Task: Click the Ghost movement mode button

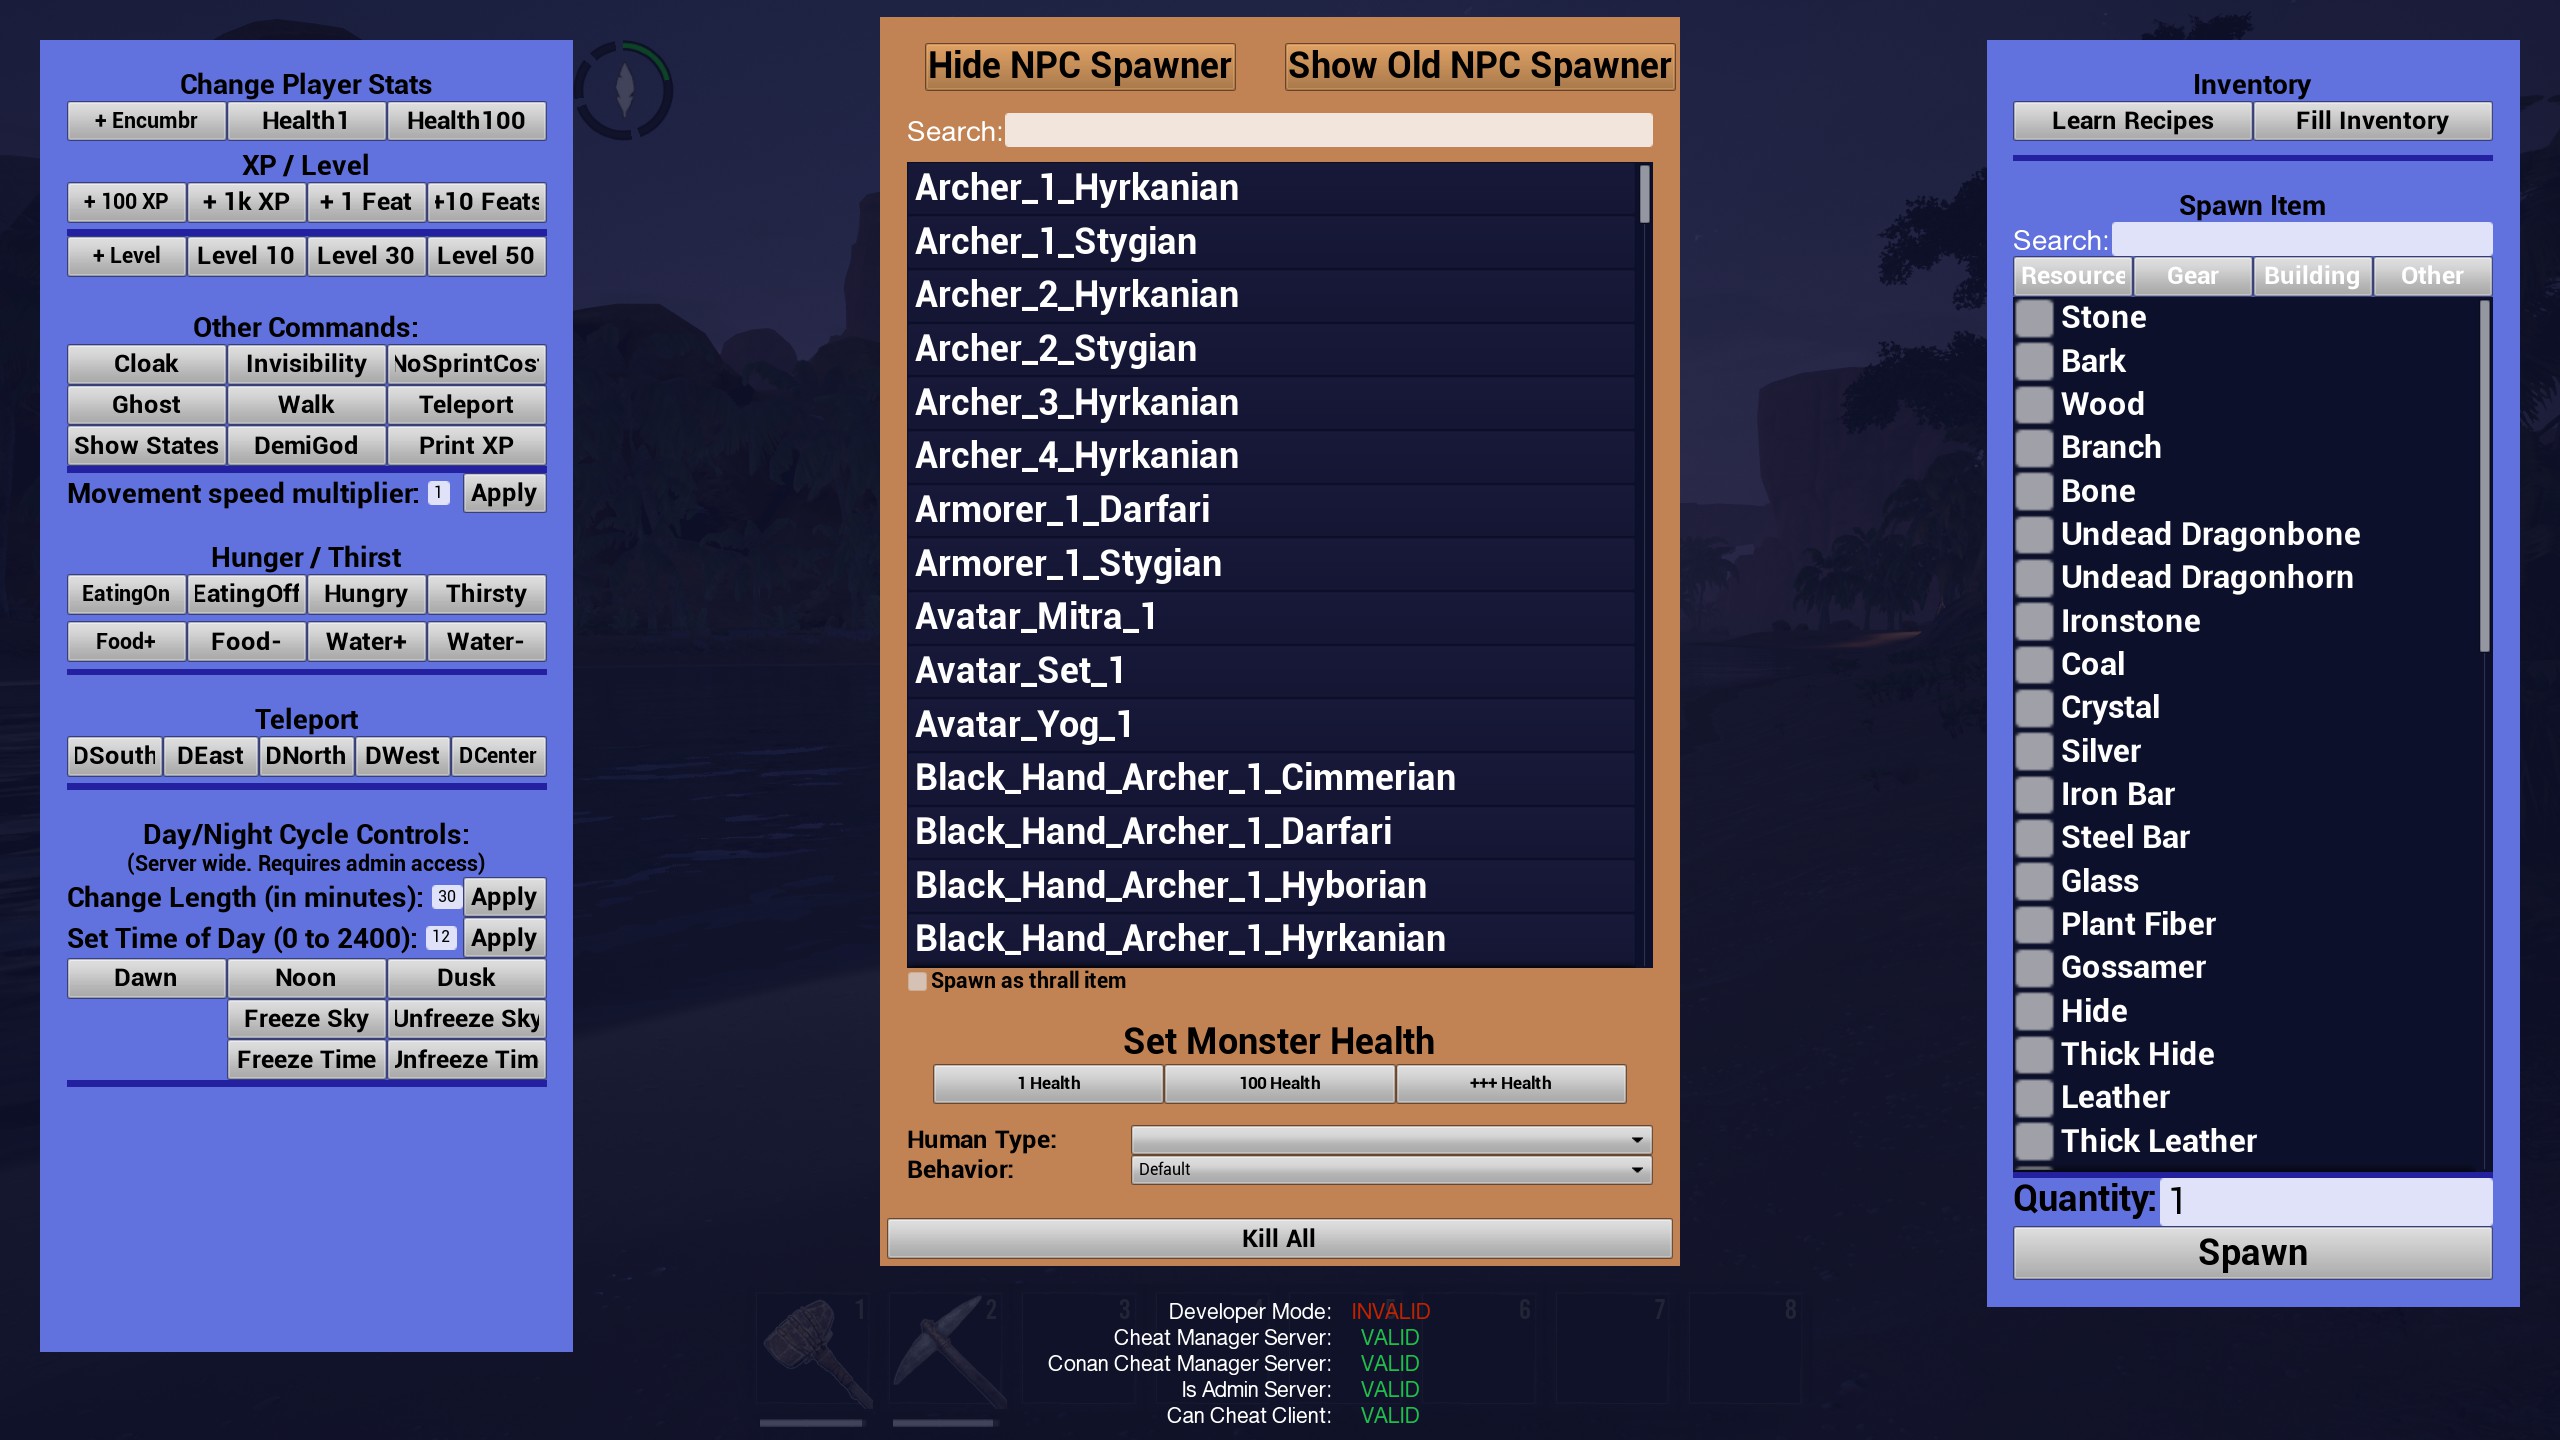Action: coord(146,404)
